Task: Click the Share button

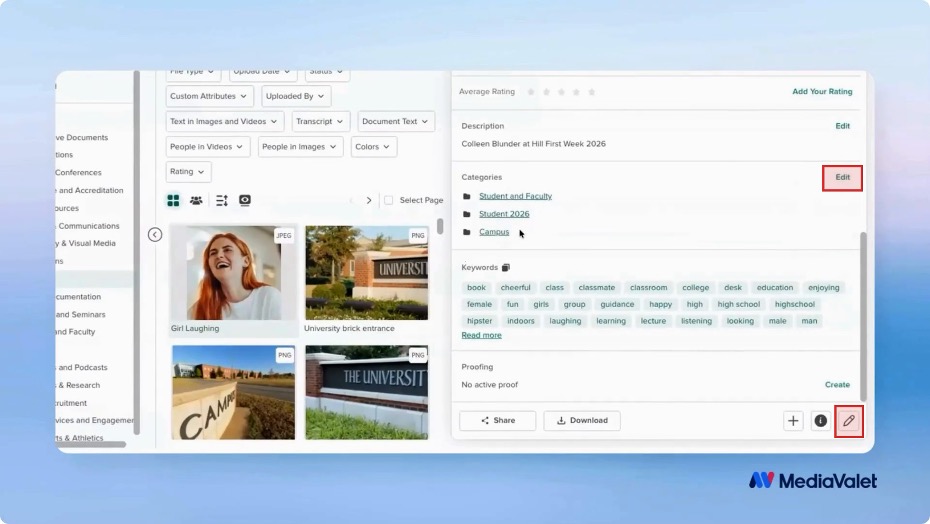Action: [x=498, y=421]
